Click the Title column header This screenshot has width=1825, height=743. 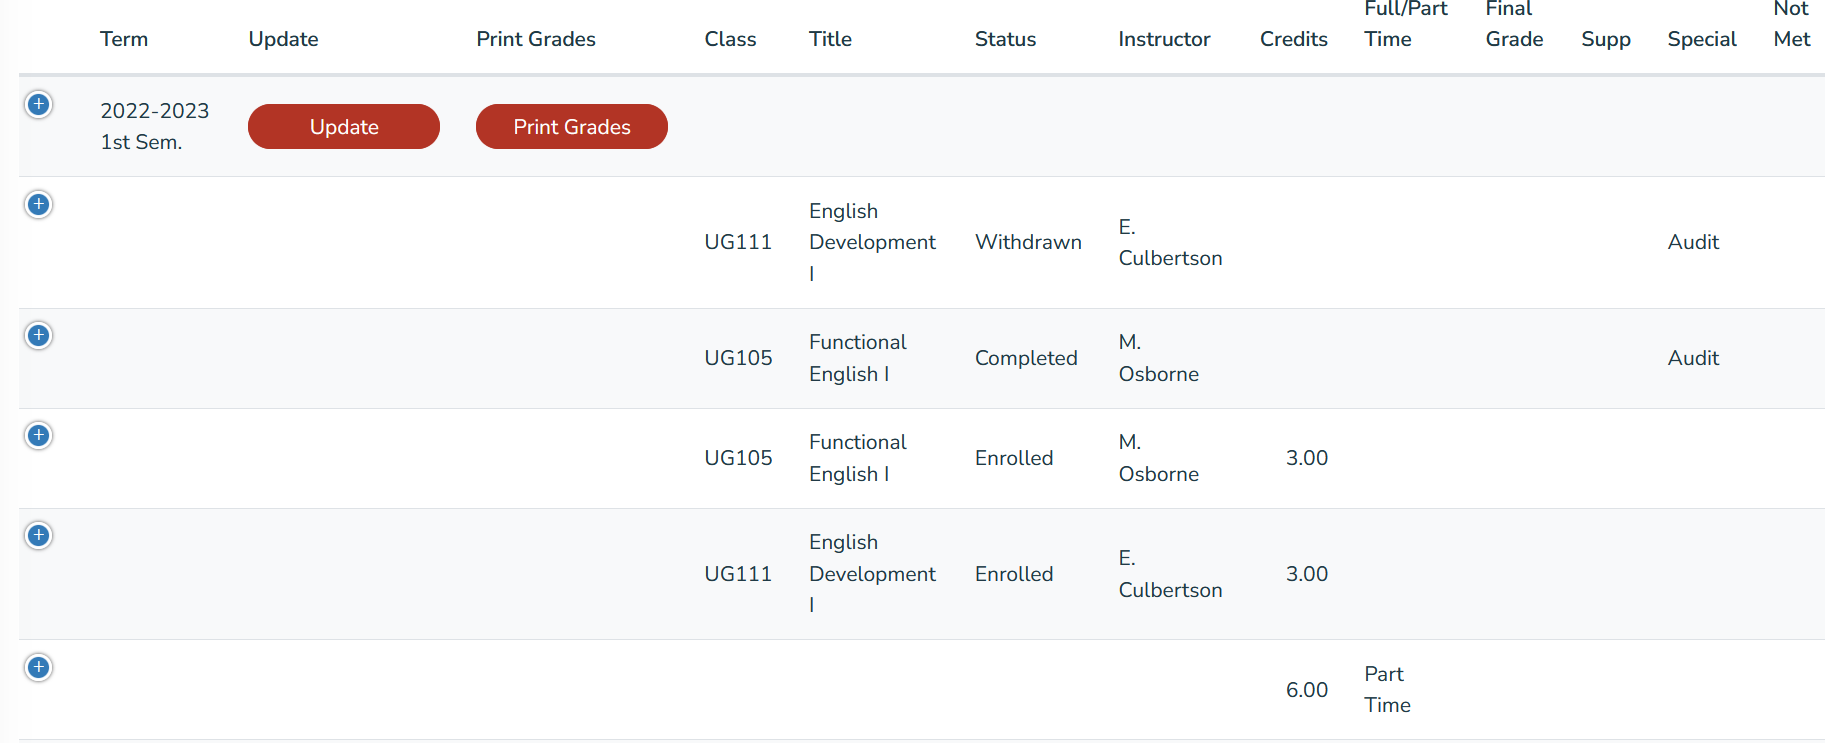[x=830, y=39]
